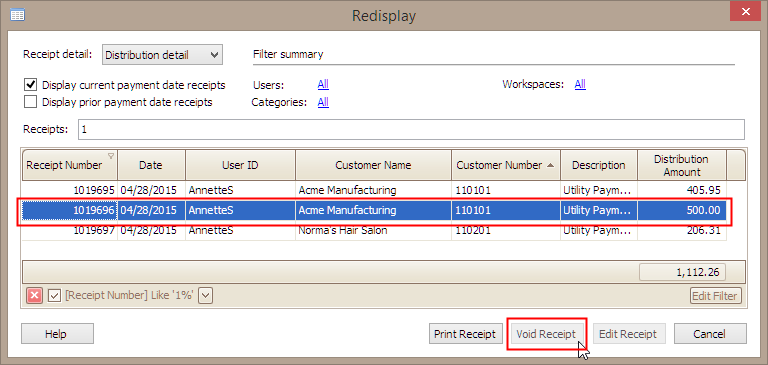Open the Users All link
The height and width of the screenshot is (365, 768).
323,85
